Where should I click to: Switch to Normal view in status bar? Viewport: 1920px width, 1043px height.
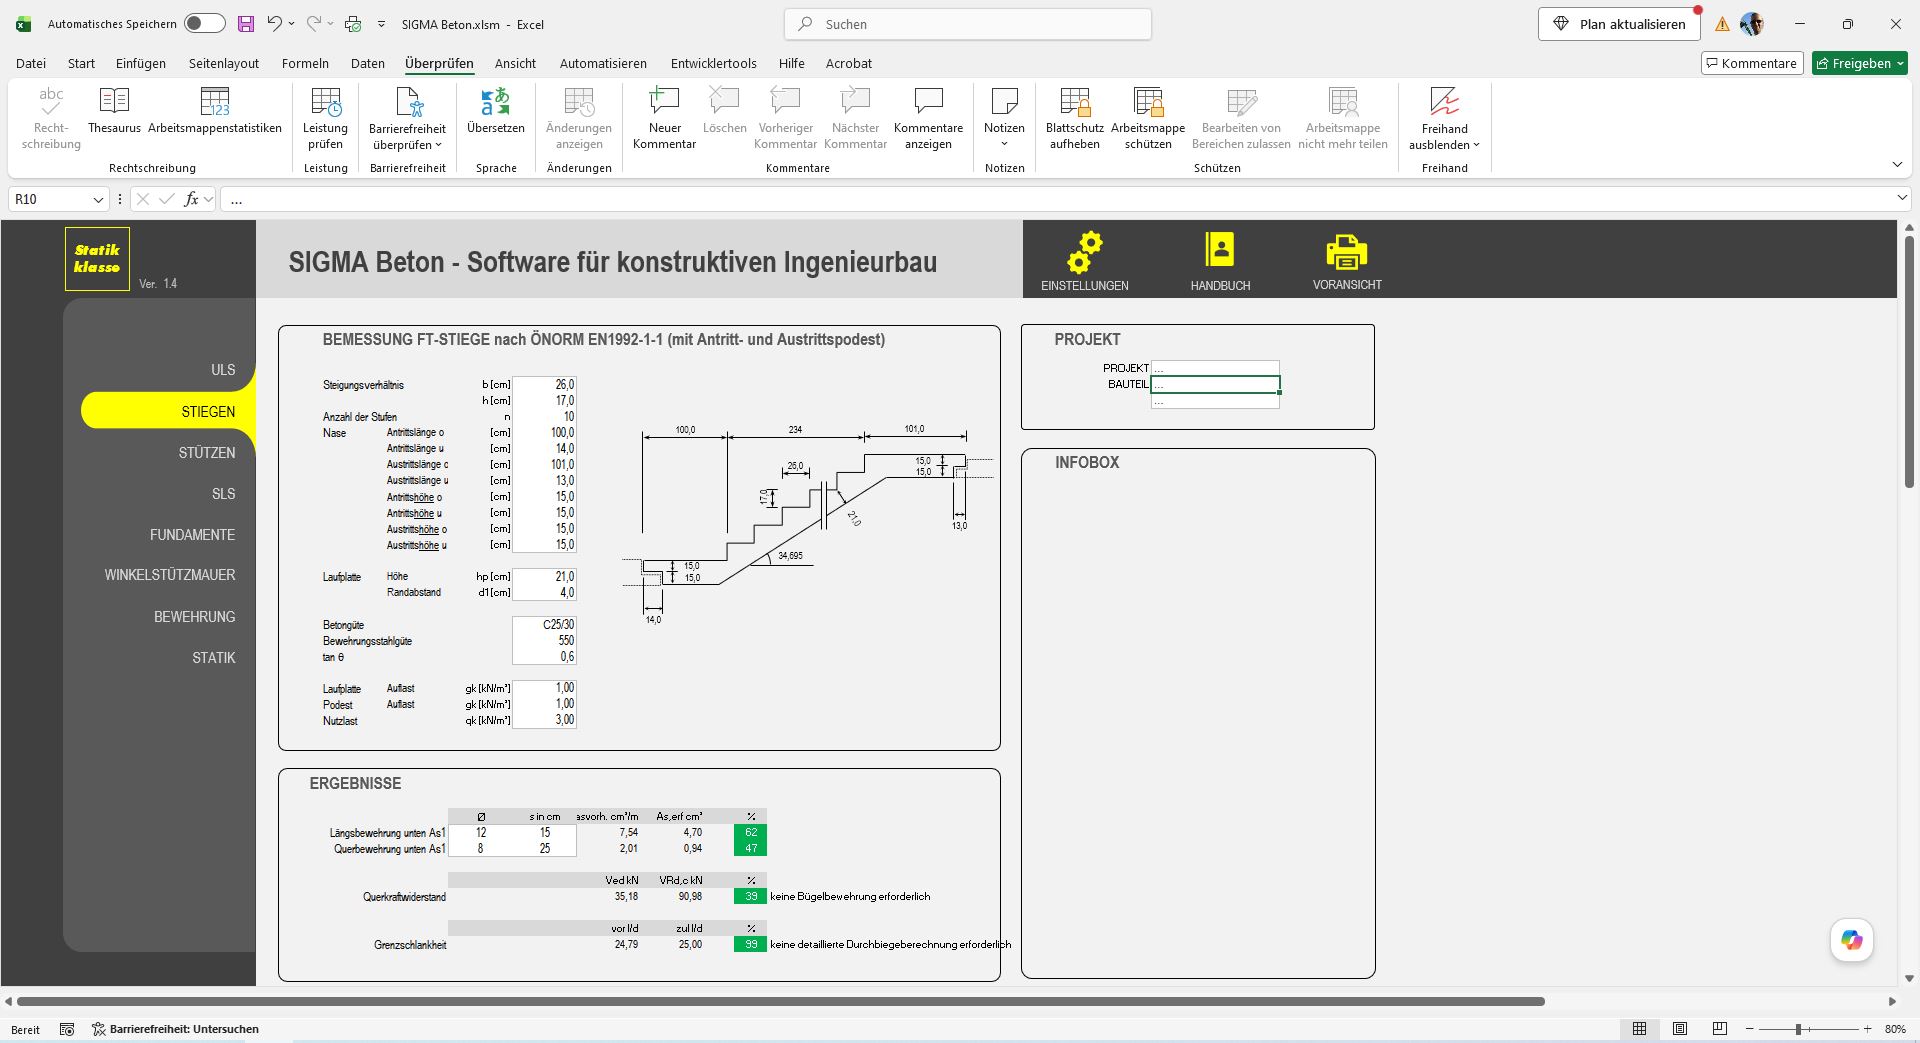click(1639, 1029)
